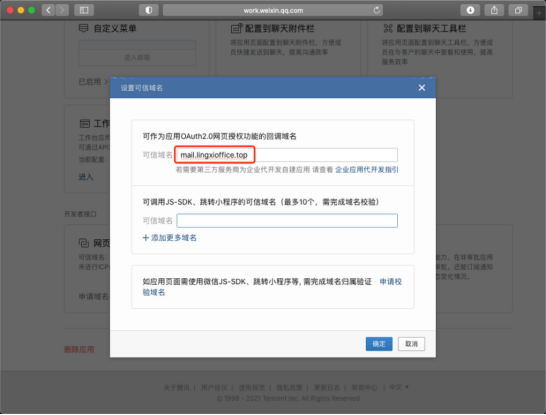This screenshot has height=415, width=546.
Task: Confirm with the 确定 button
Action: [x=379, y=344]
